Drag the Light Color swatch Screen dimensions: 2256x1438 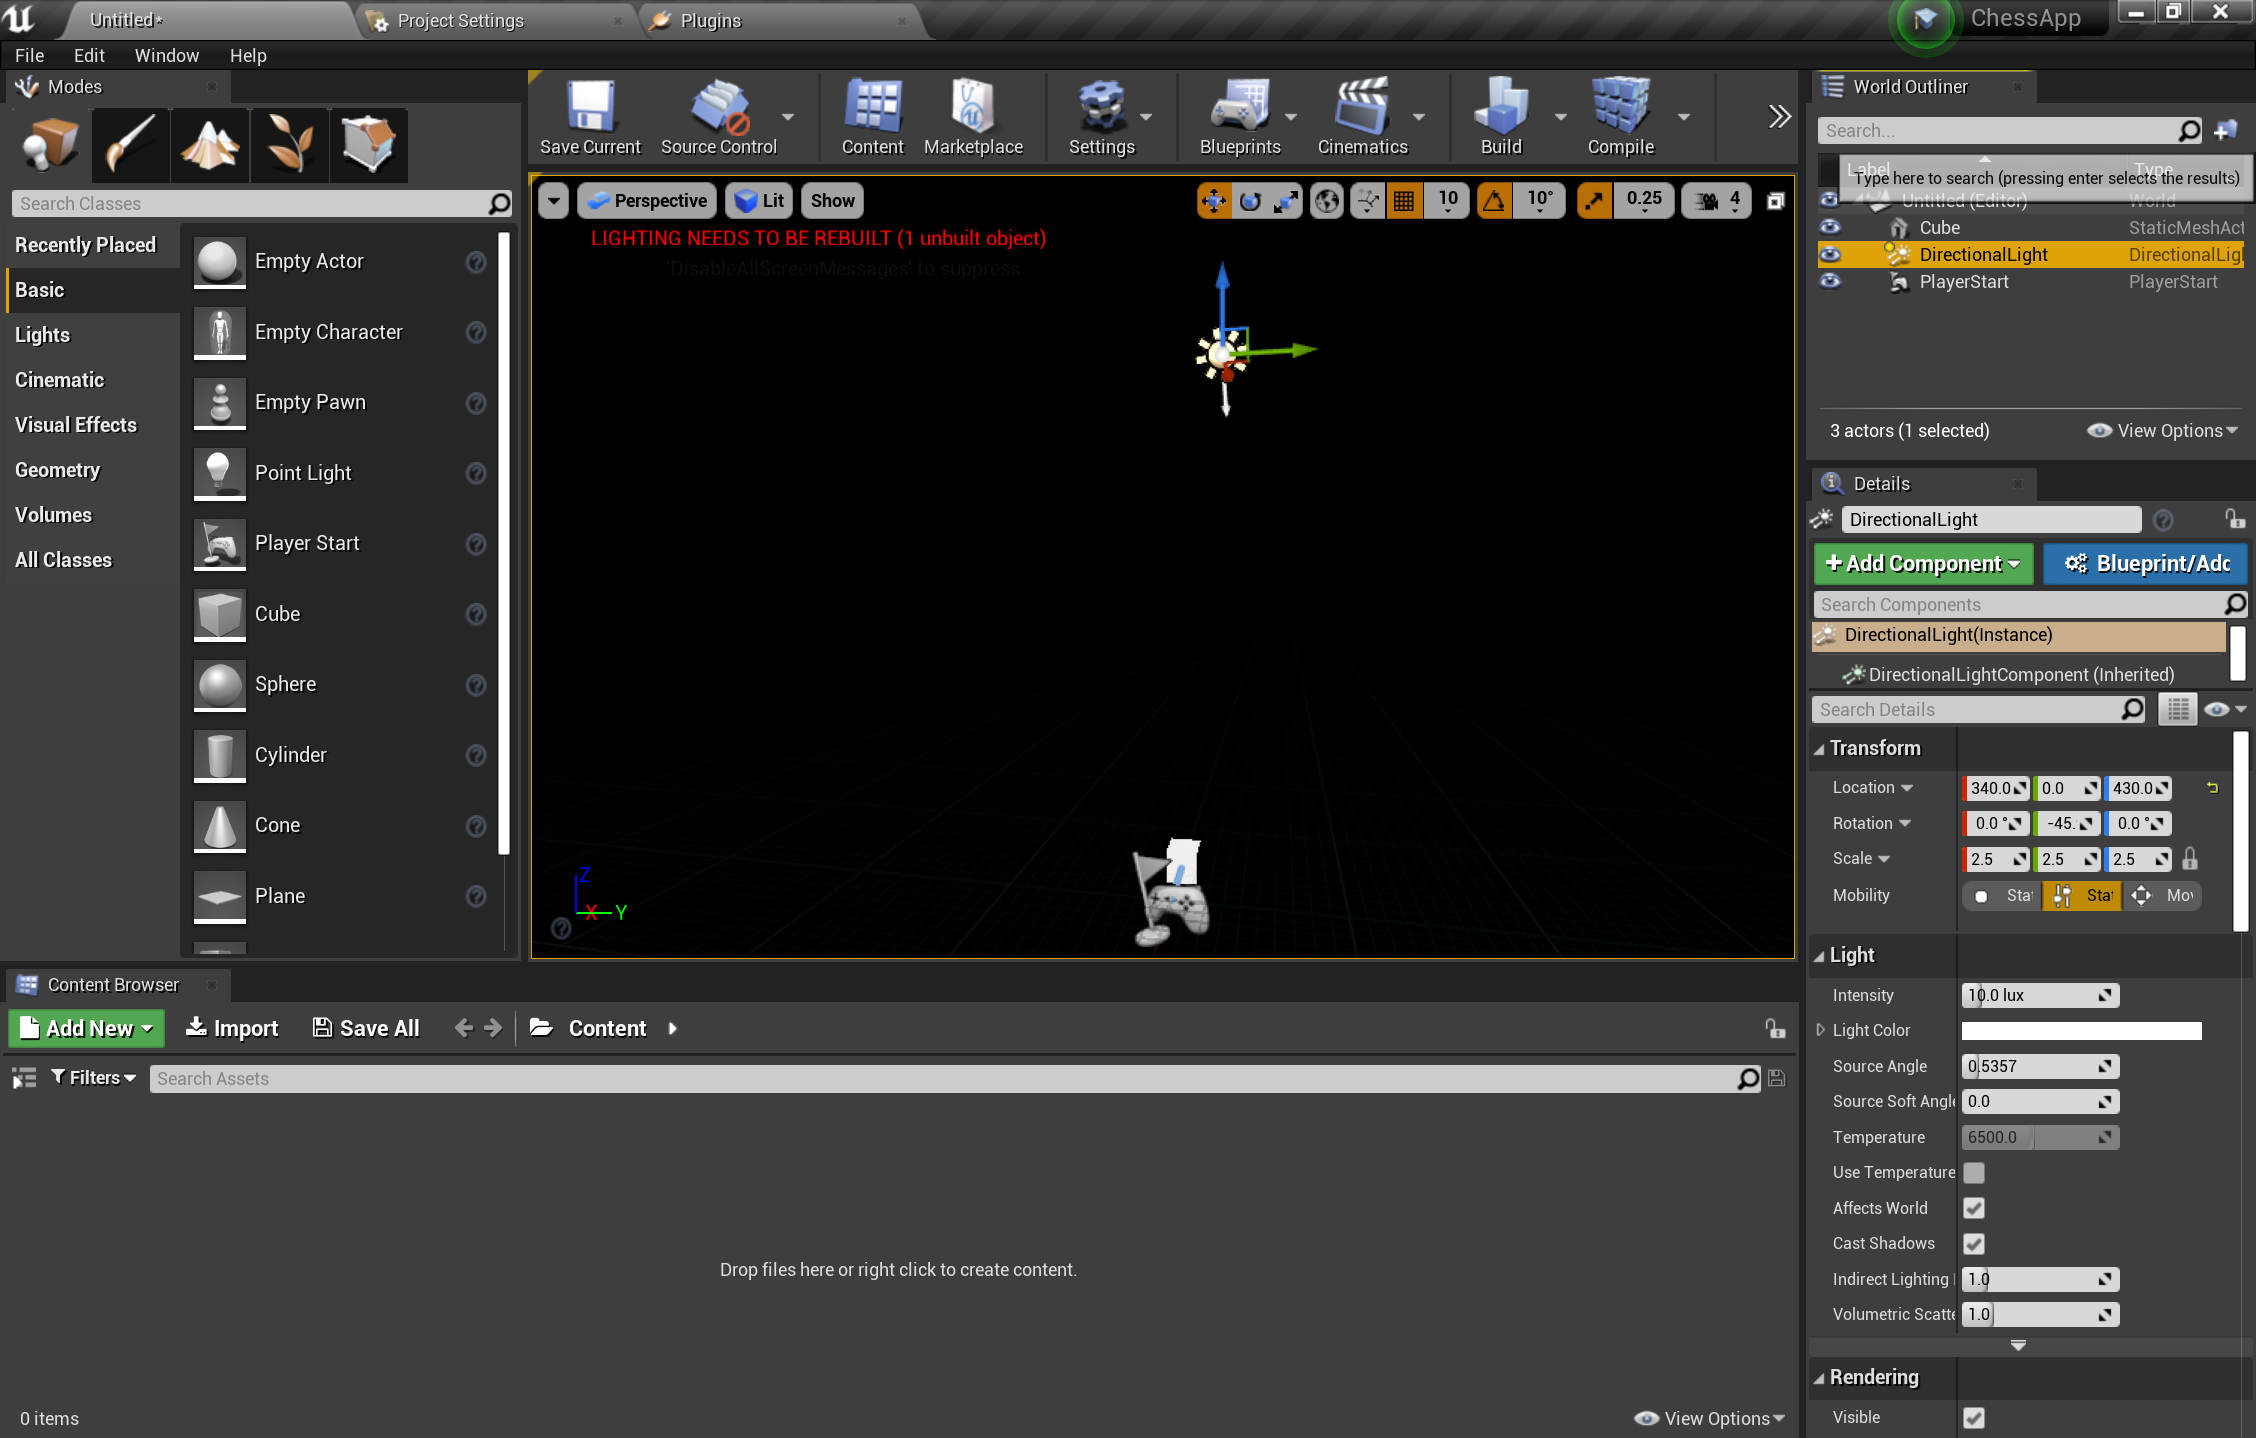2082,1030
